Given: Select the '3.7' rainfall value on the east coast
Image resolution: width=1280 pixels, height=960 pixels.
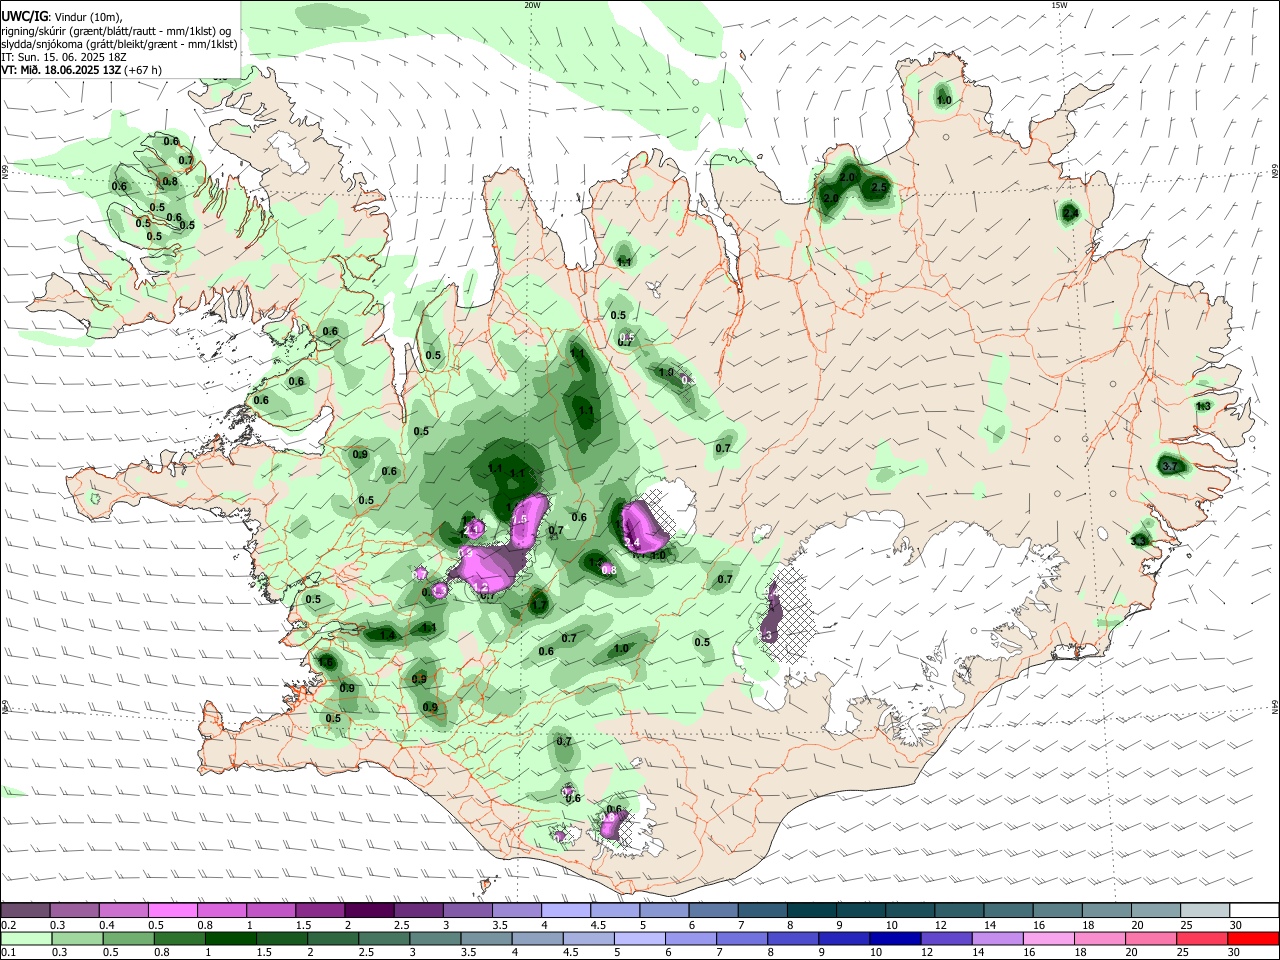Looking at the screenshot, I should click(1172, 466).
